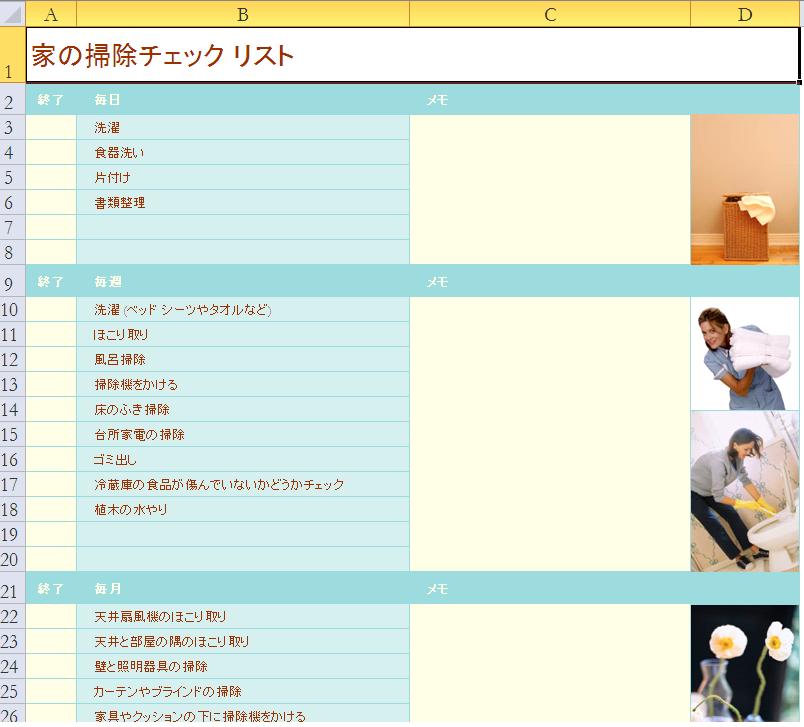Select the 毎週 section header cell

[x=243, y=282]
